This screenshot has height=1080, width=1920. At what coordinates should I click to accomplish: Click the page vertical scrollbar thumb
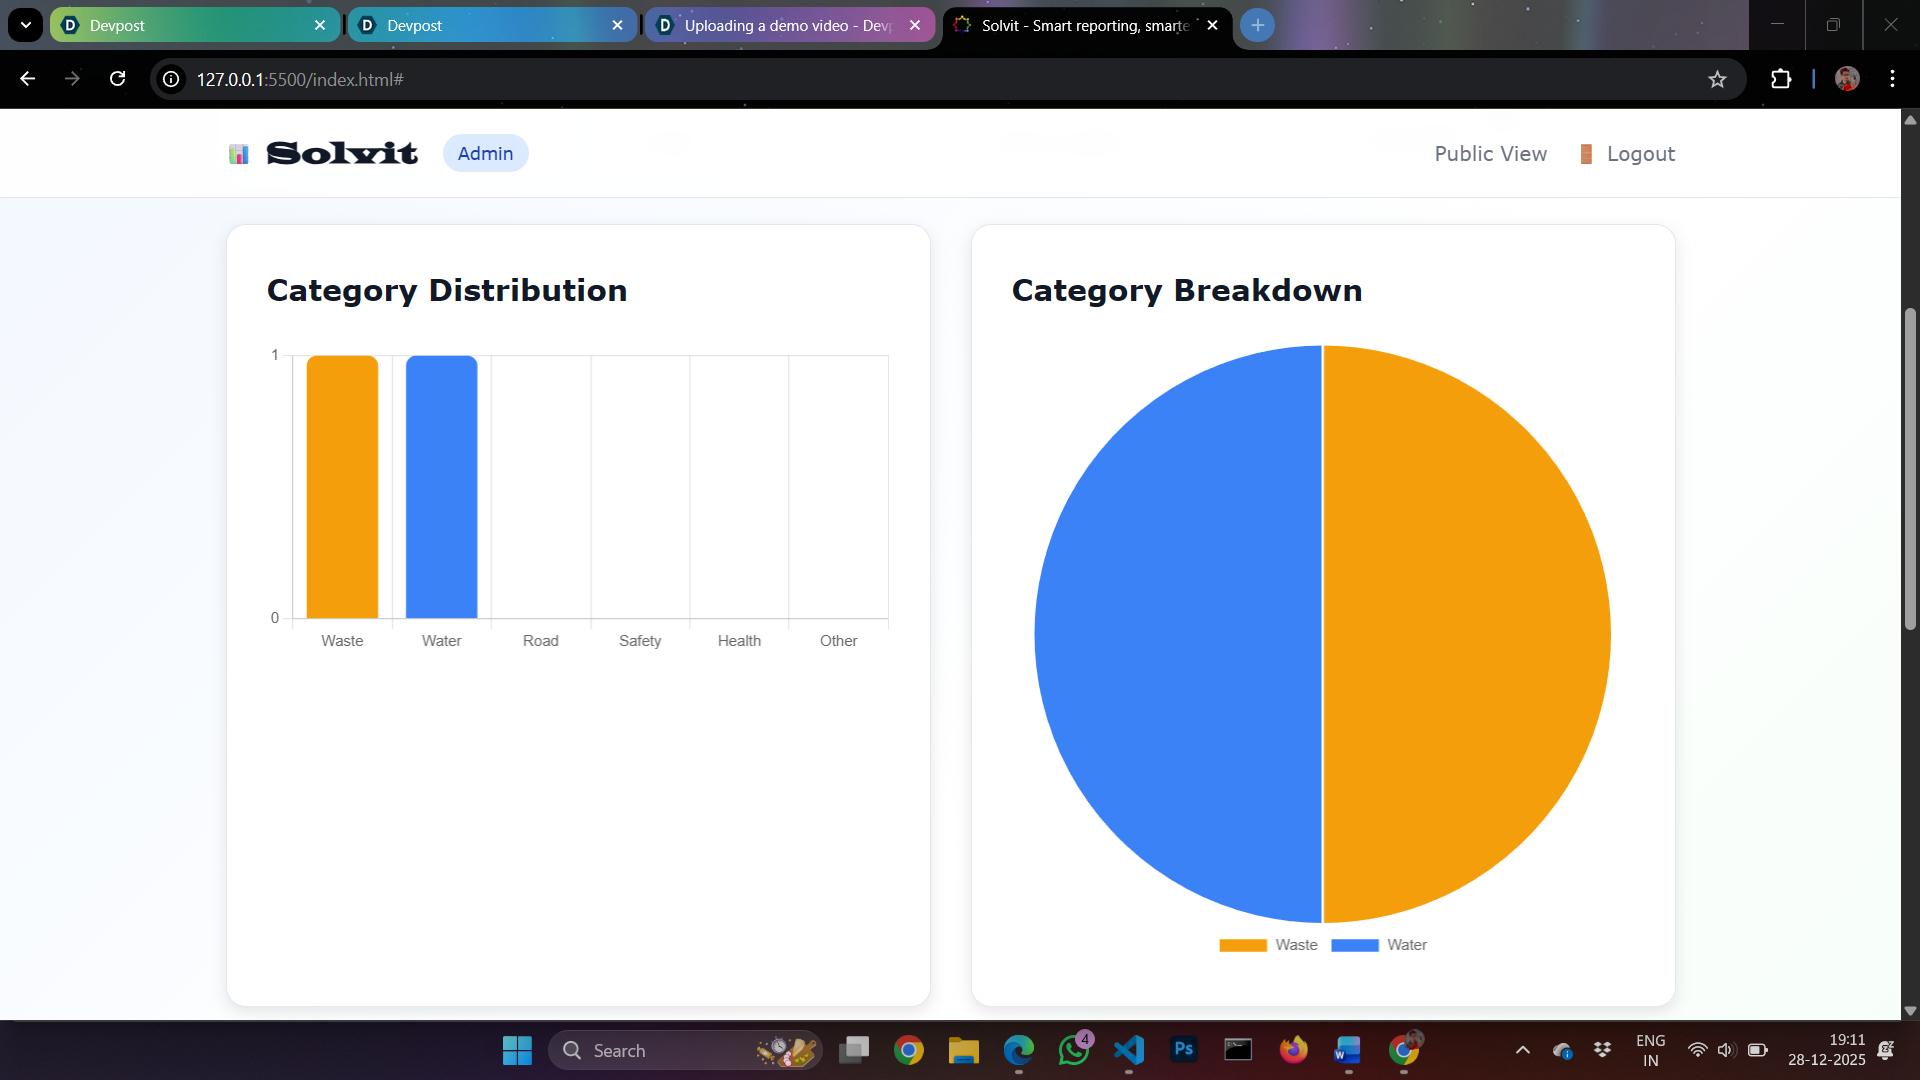pos(1910,470)
